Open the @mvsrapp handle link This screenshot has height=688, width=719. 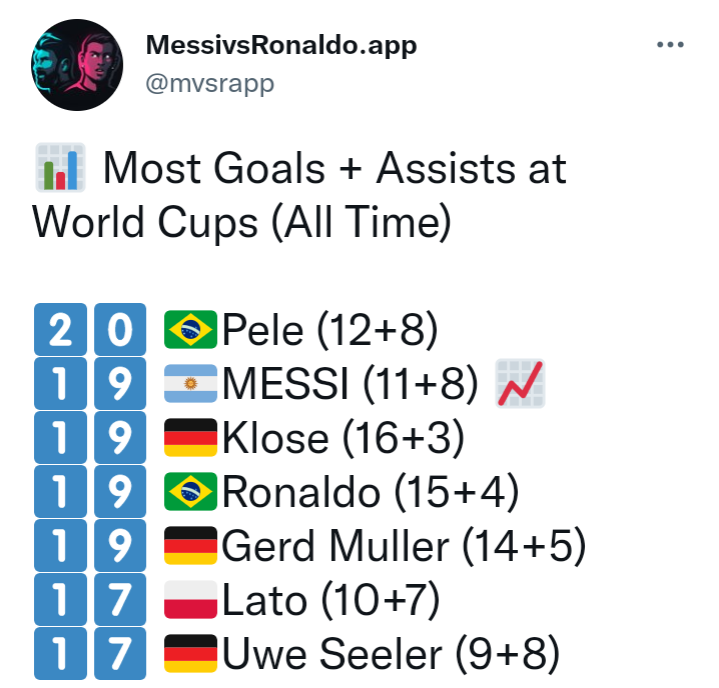[x=210, y=84]
